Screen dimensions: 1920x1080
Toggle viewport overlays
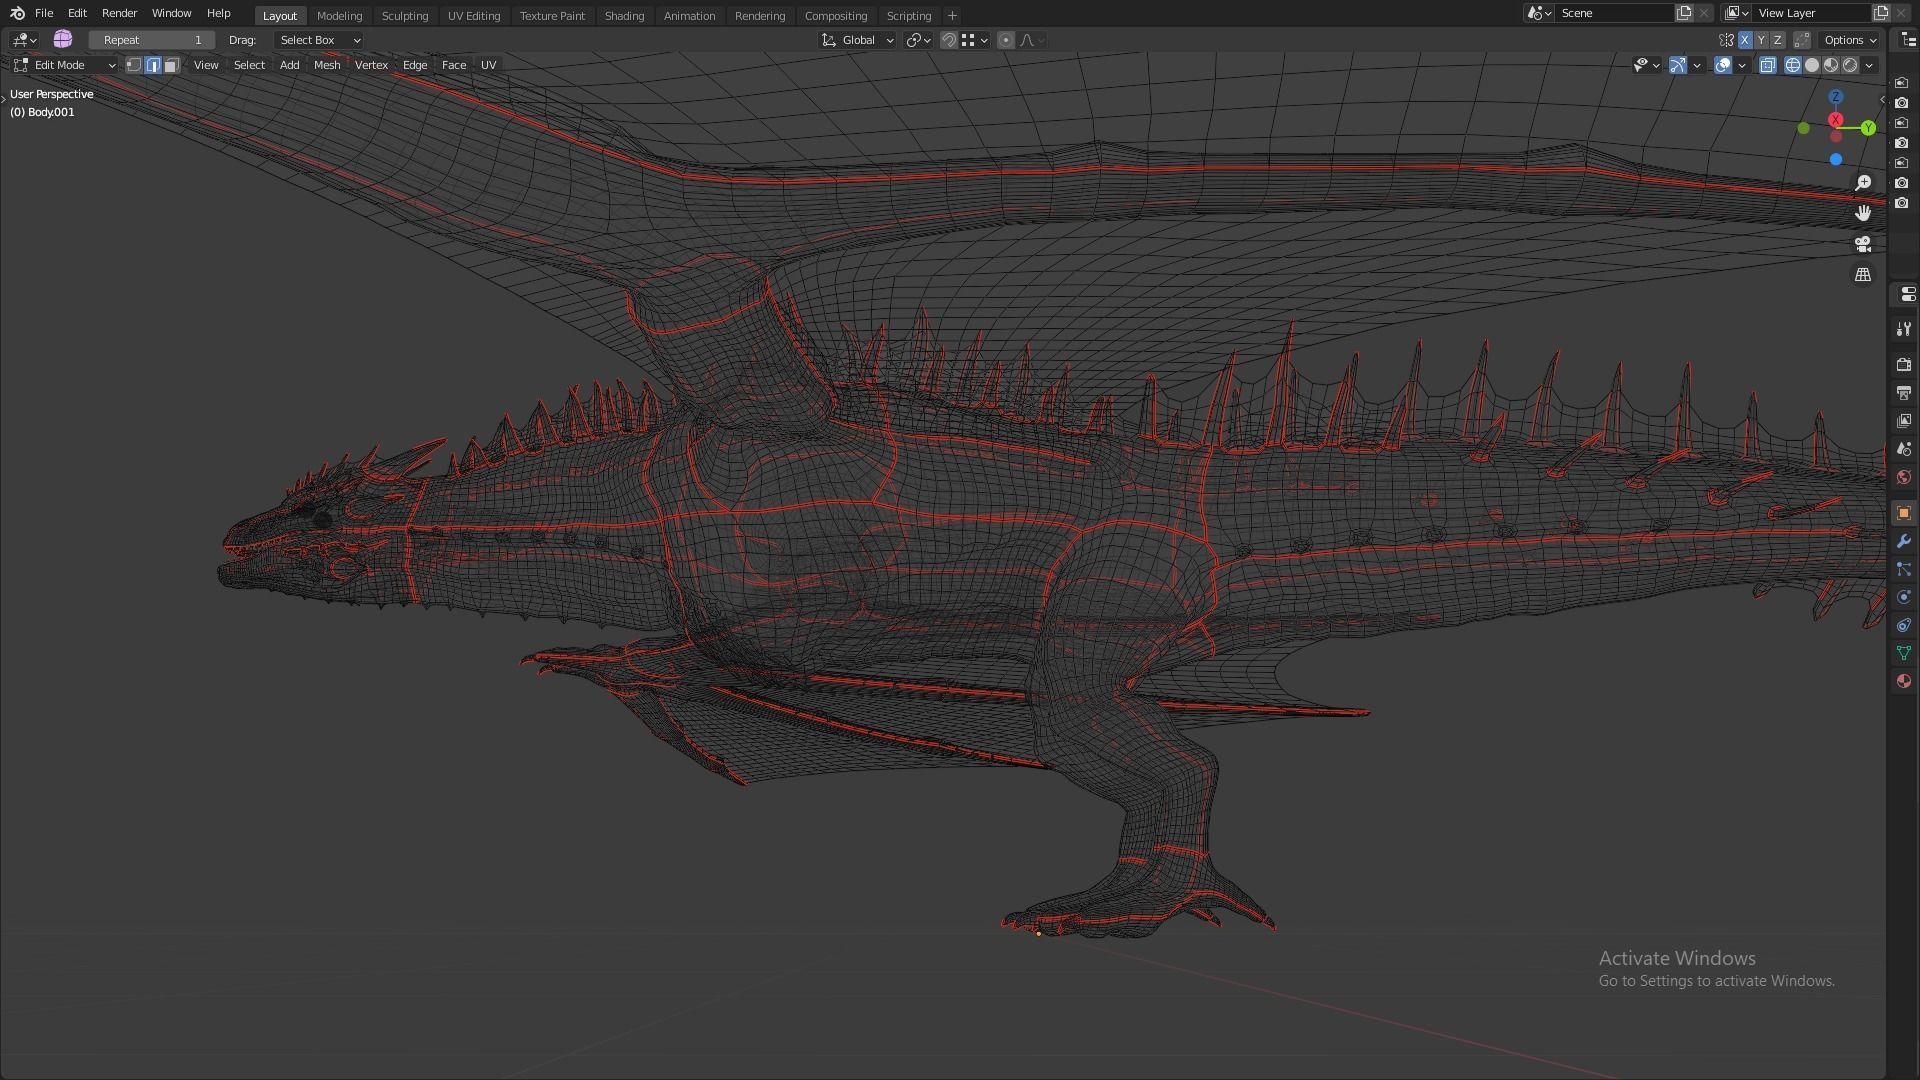pyautogui.click(x=1723, y=65)
